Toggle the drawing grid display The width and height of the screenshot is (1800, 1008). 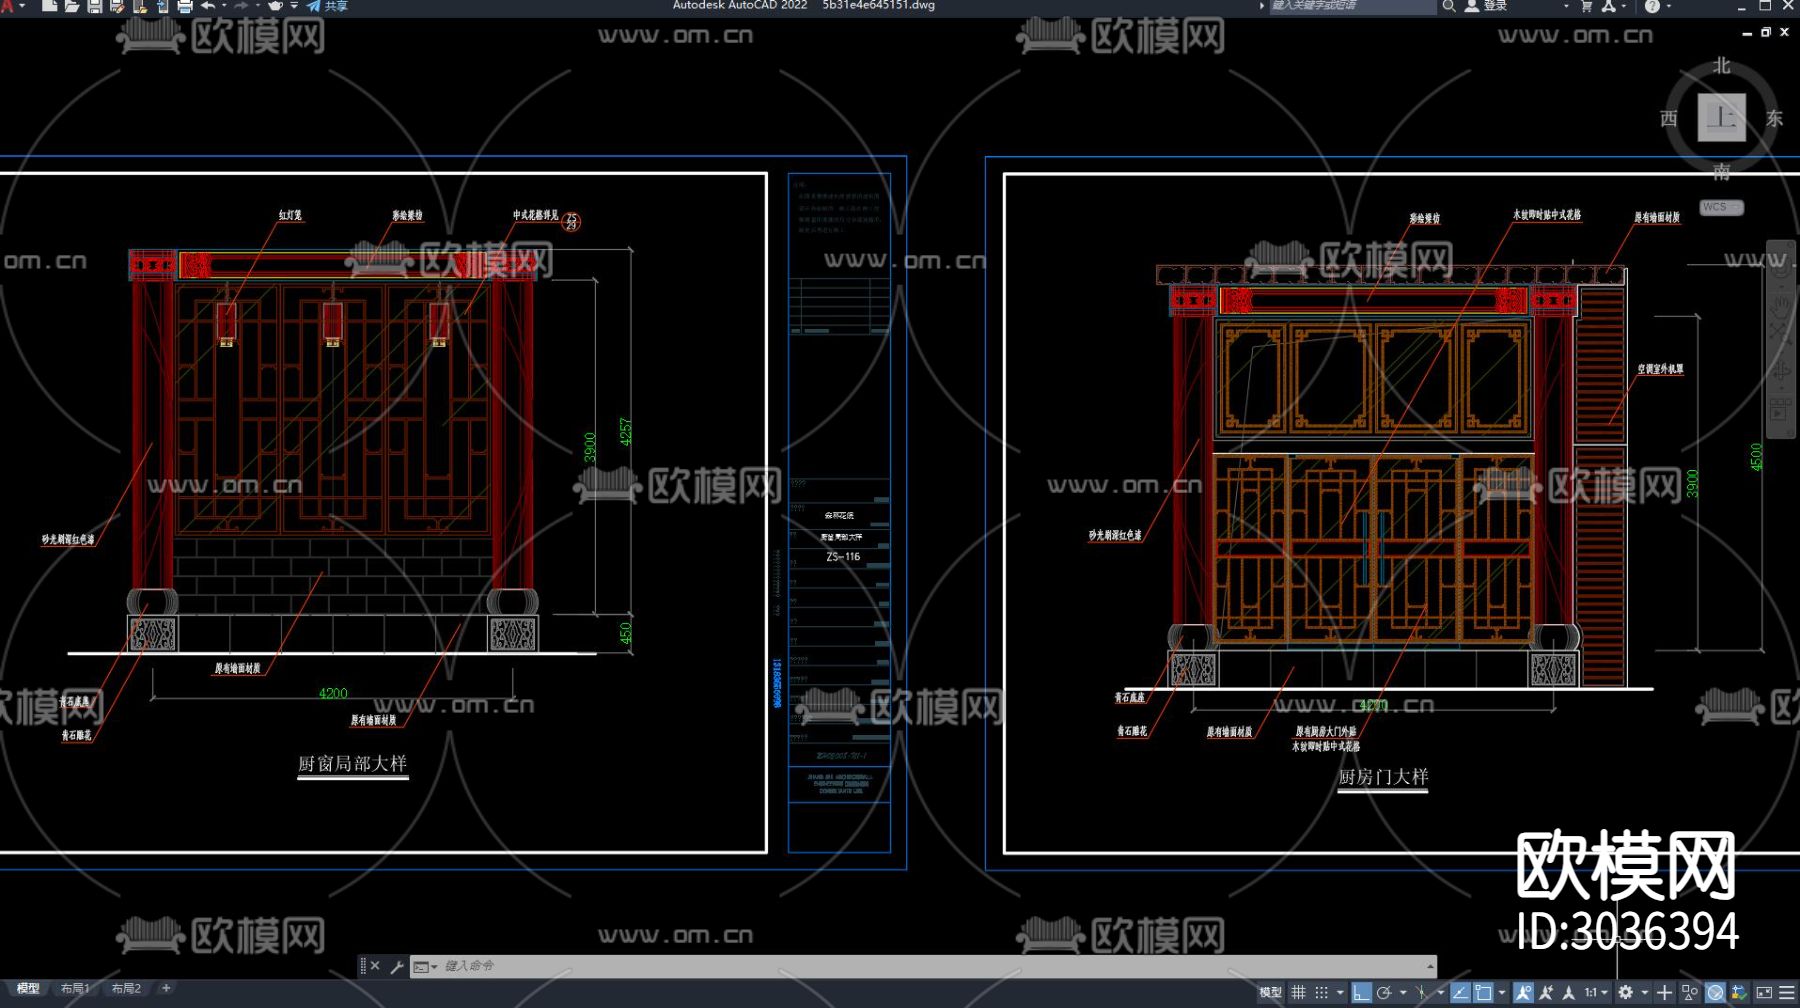pyautogui.click(x=1298, y=992)
